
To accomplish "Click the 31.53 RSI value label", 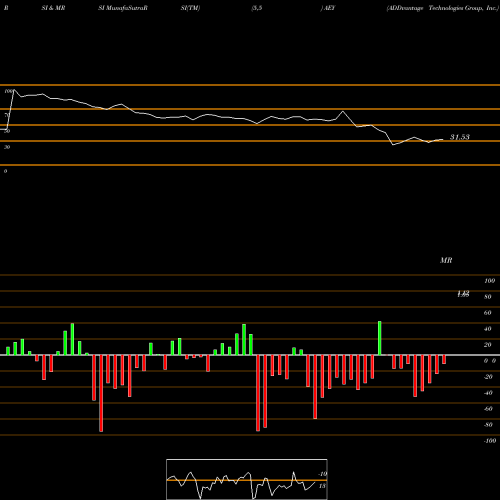I will tap(460, 137).
